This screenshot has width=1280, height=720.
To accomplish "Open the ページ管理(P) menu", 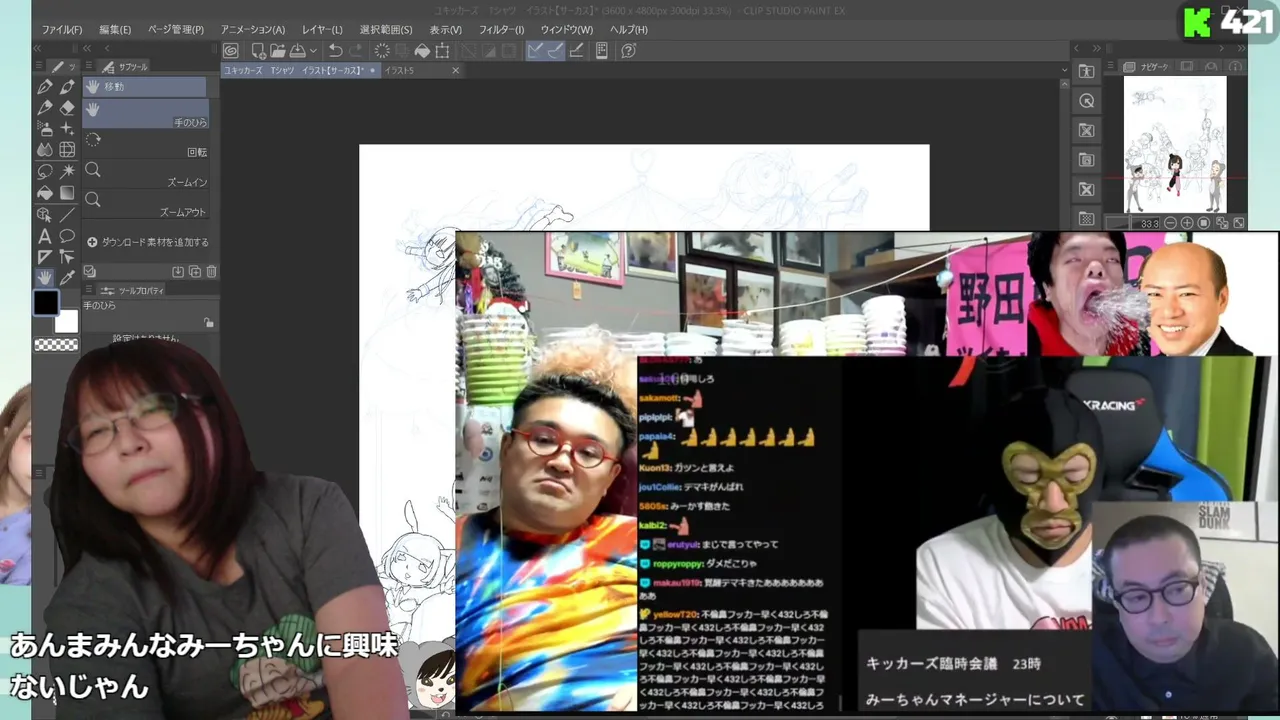I will pyautogui.click(x=176, y=30).
